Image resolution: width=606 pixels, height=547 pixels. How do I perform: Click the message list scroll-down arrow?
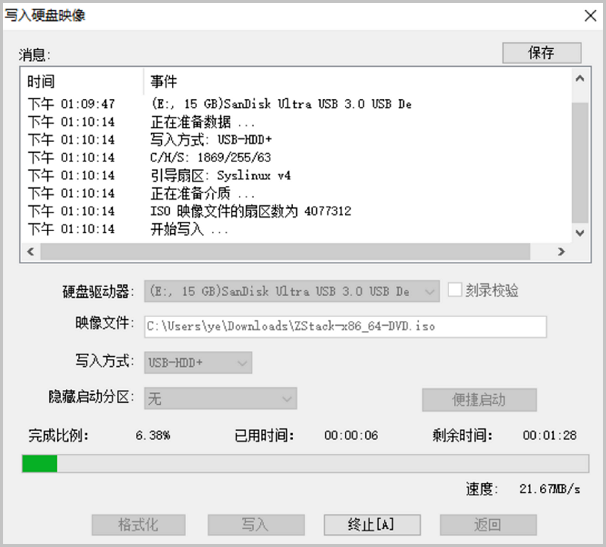(x=580, y=232)
